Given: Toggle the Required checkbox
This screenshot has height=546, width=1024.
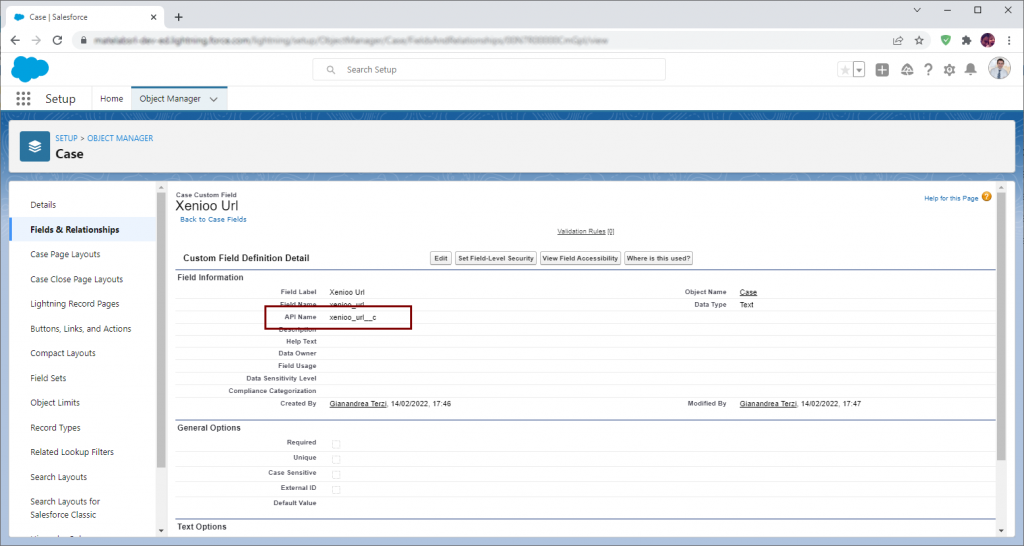Looking at the screenshot, I should click(336, 443).
